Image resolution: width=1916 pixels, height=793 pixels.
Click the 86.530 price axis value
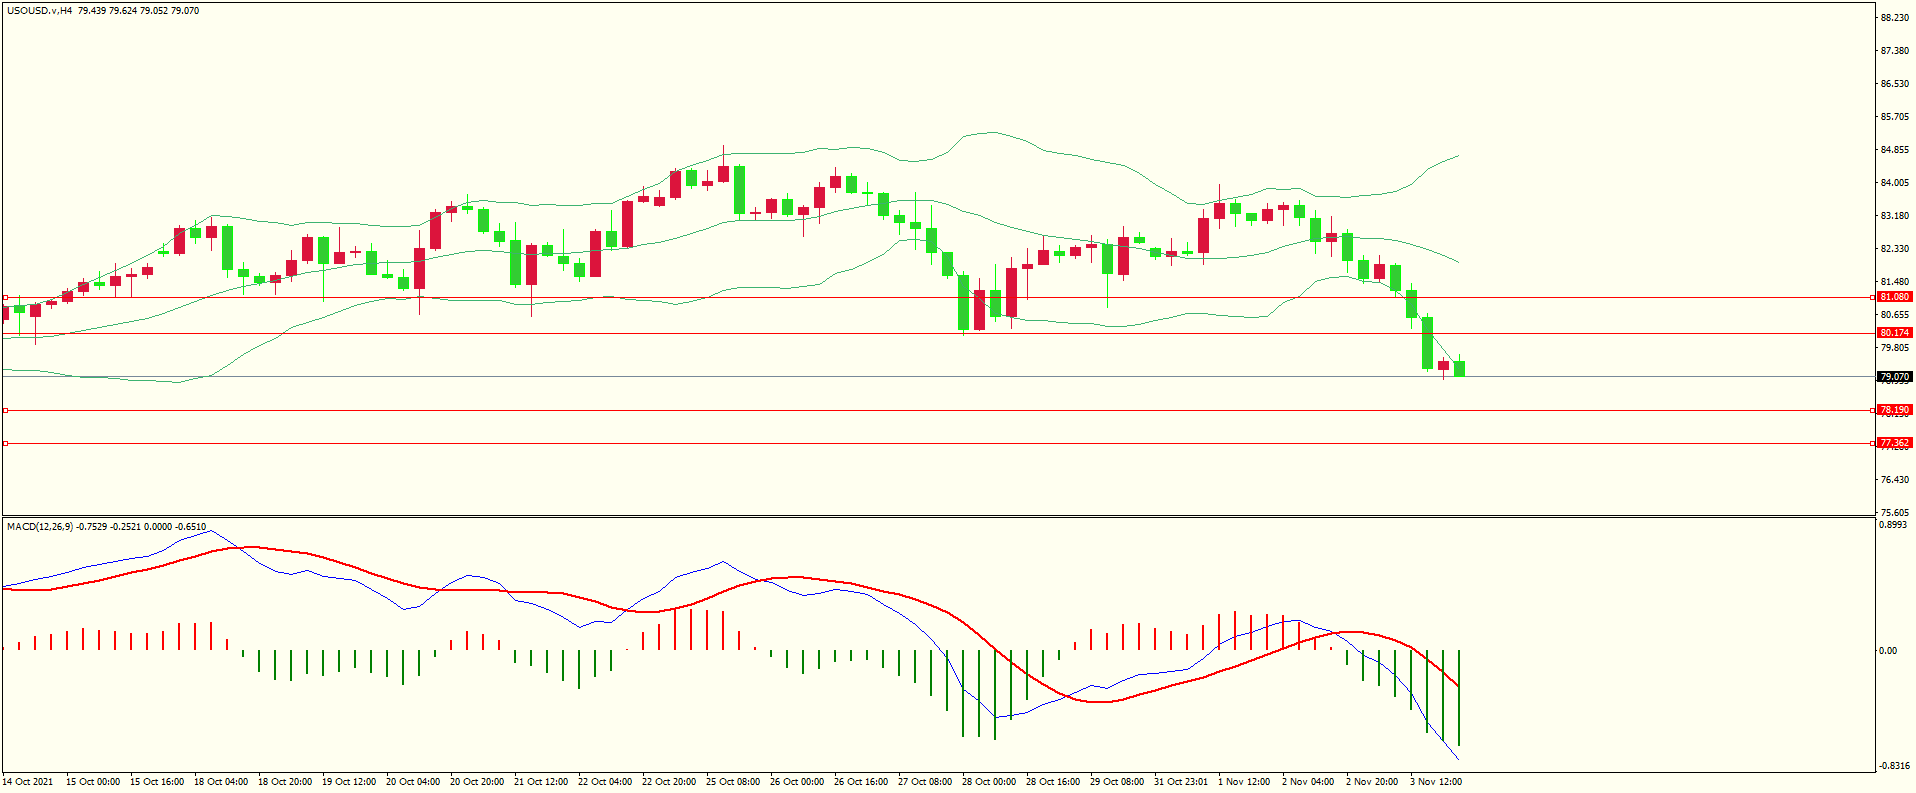(1895, 84)
